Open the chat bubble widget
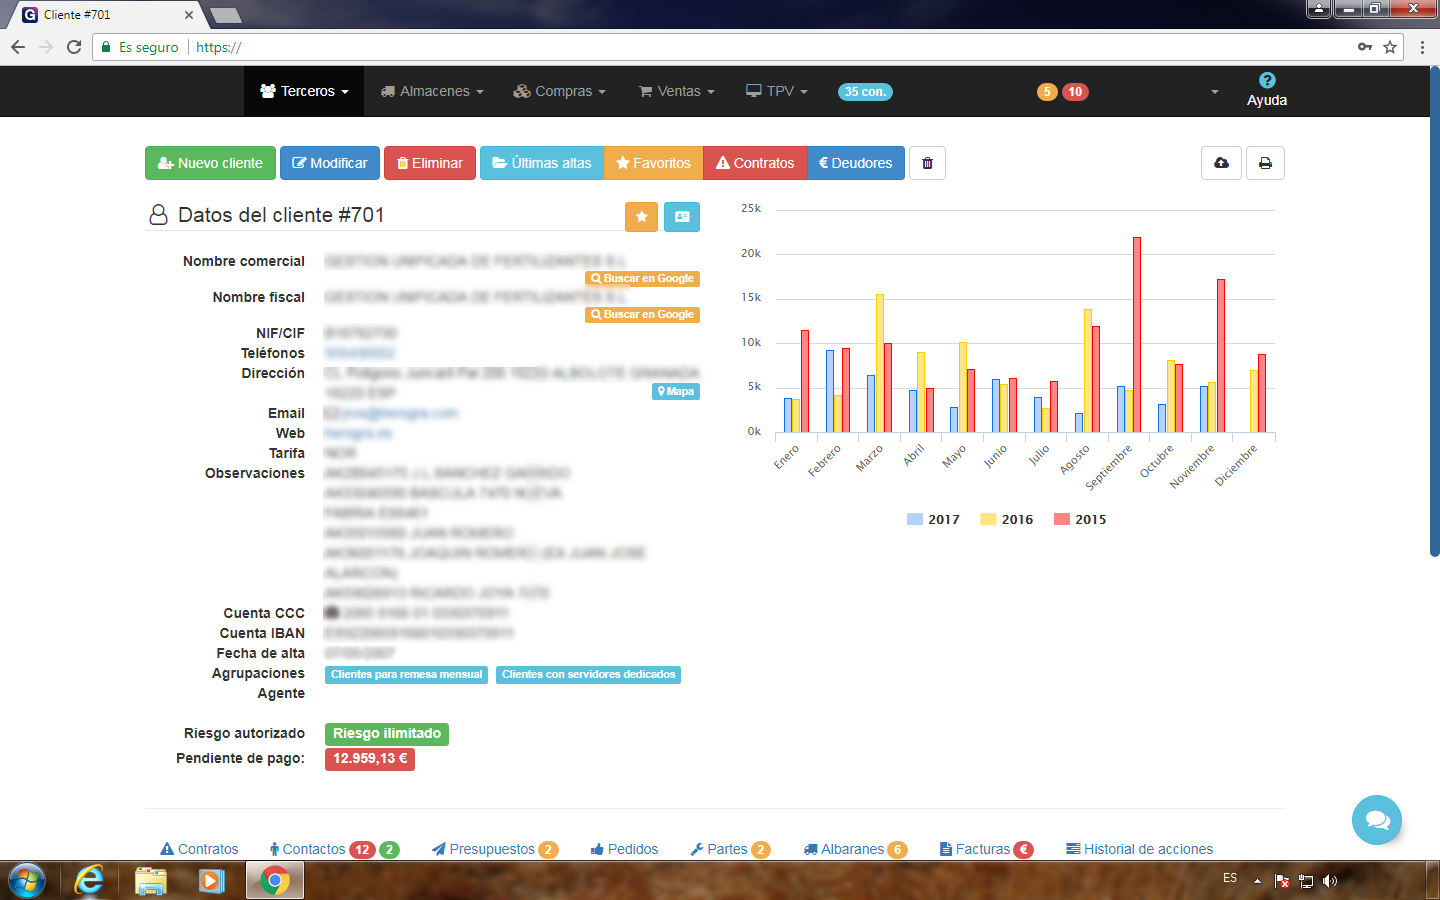The image size is (1440, 900). (x=1376, y=820)
